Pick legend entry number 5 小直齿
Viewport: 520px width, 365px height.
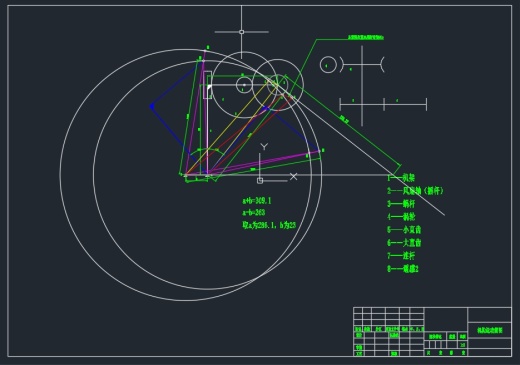pos(404,230)
